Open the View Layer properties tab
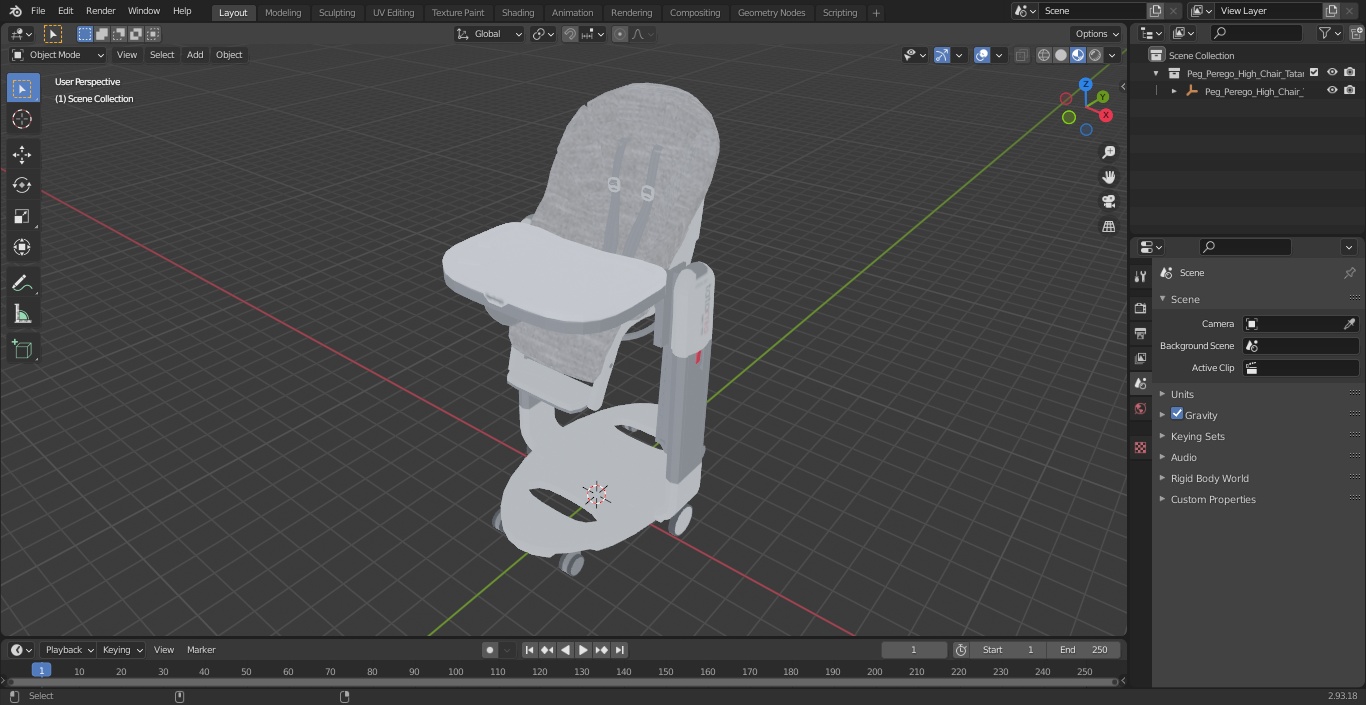This screenshot has width=1366, height=705. pyautogui.click(x=1140, y=358)
